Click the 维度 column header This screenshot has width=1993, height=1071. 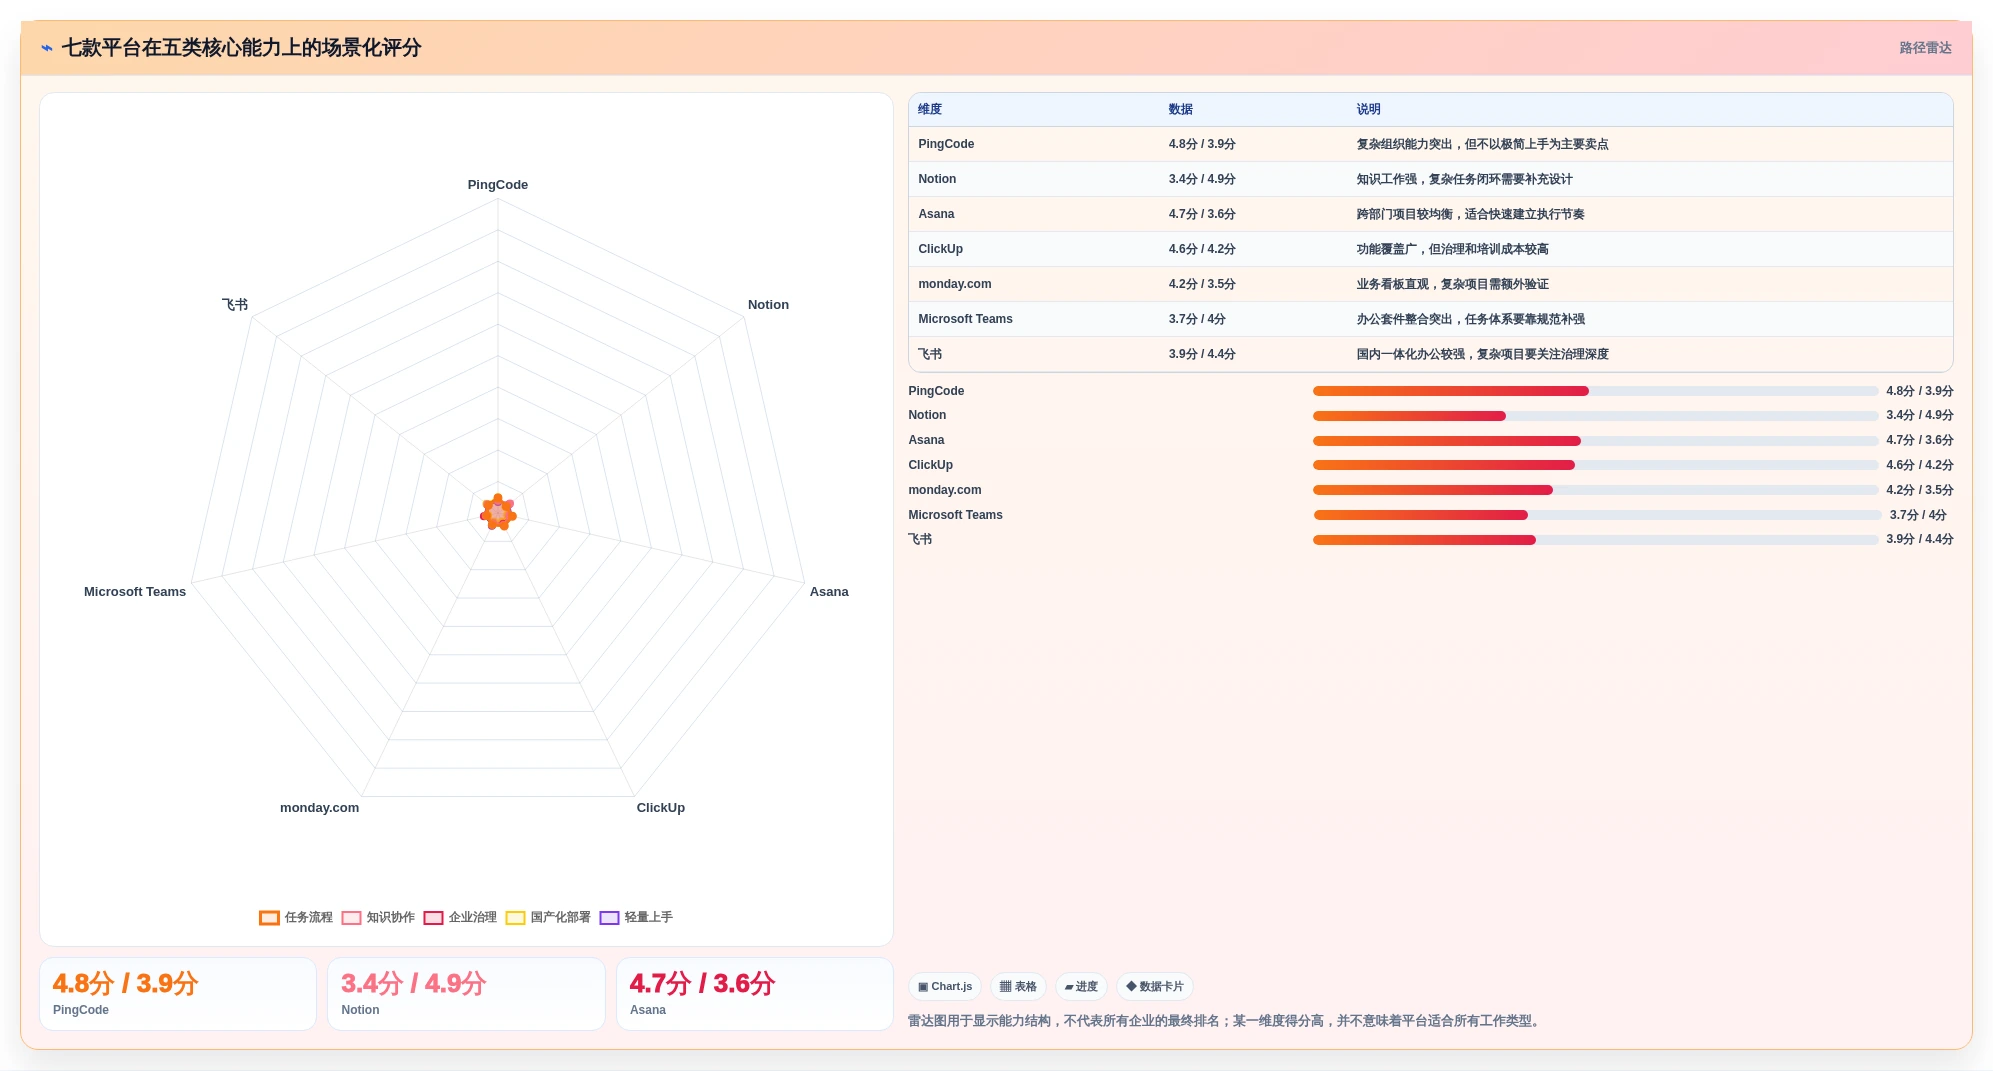tap(930, 110)
